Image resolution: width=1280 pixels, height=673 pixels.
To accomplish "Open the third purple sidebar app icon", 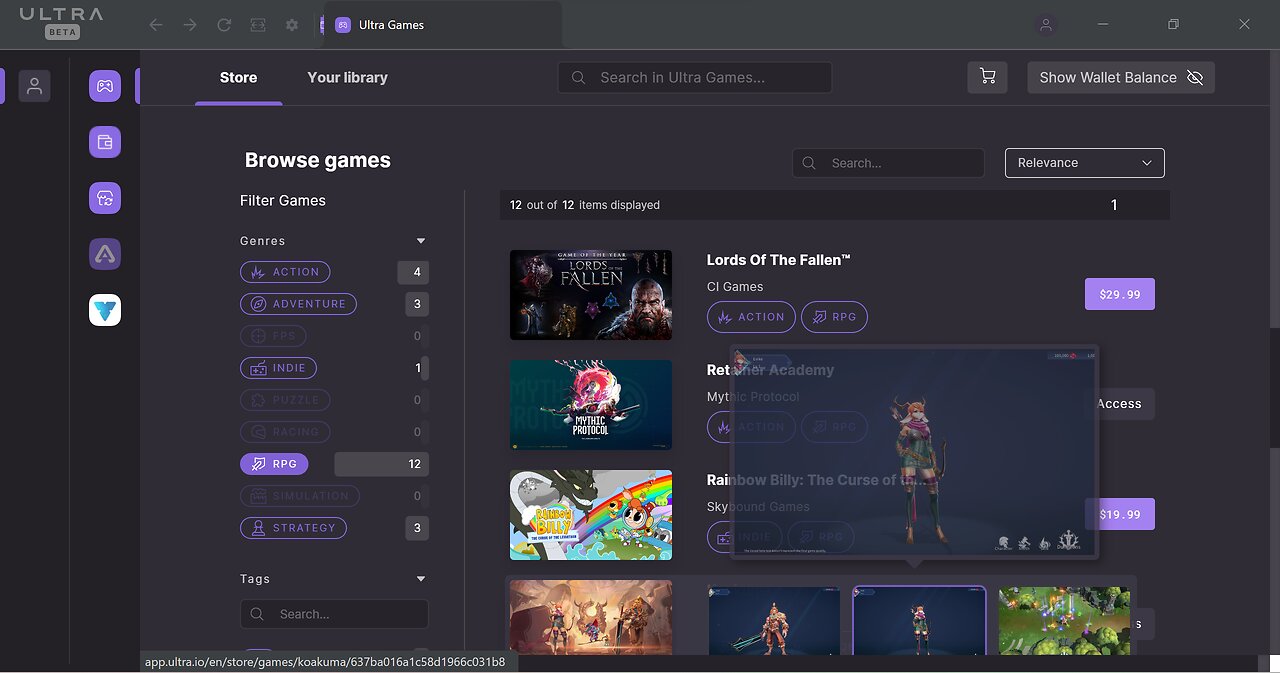I will pos(105,198).
